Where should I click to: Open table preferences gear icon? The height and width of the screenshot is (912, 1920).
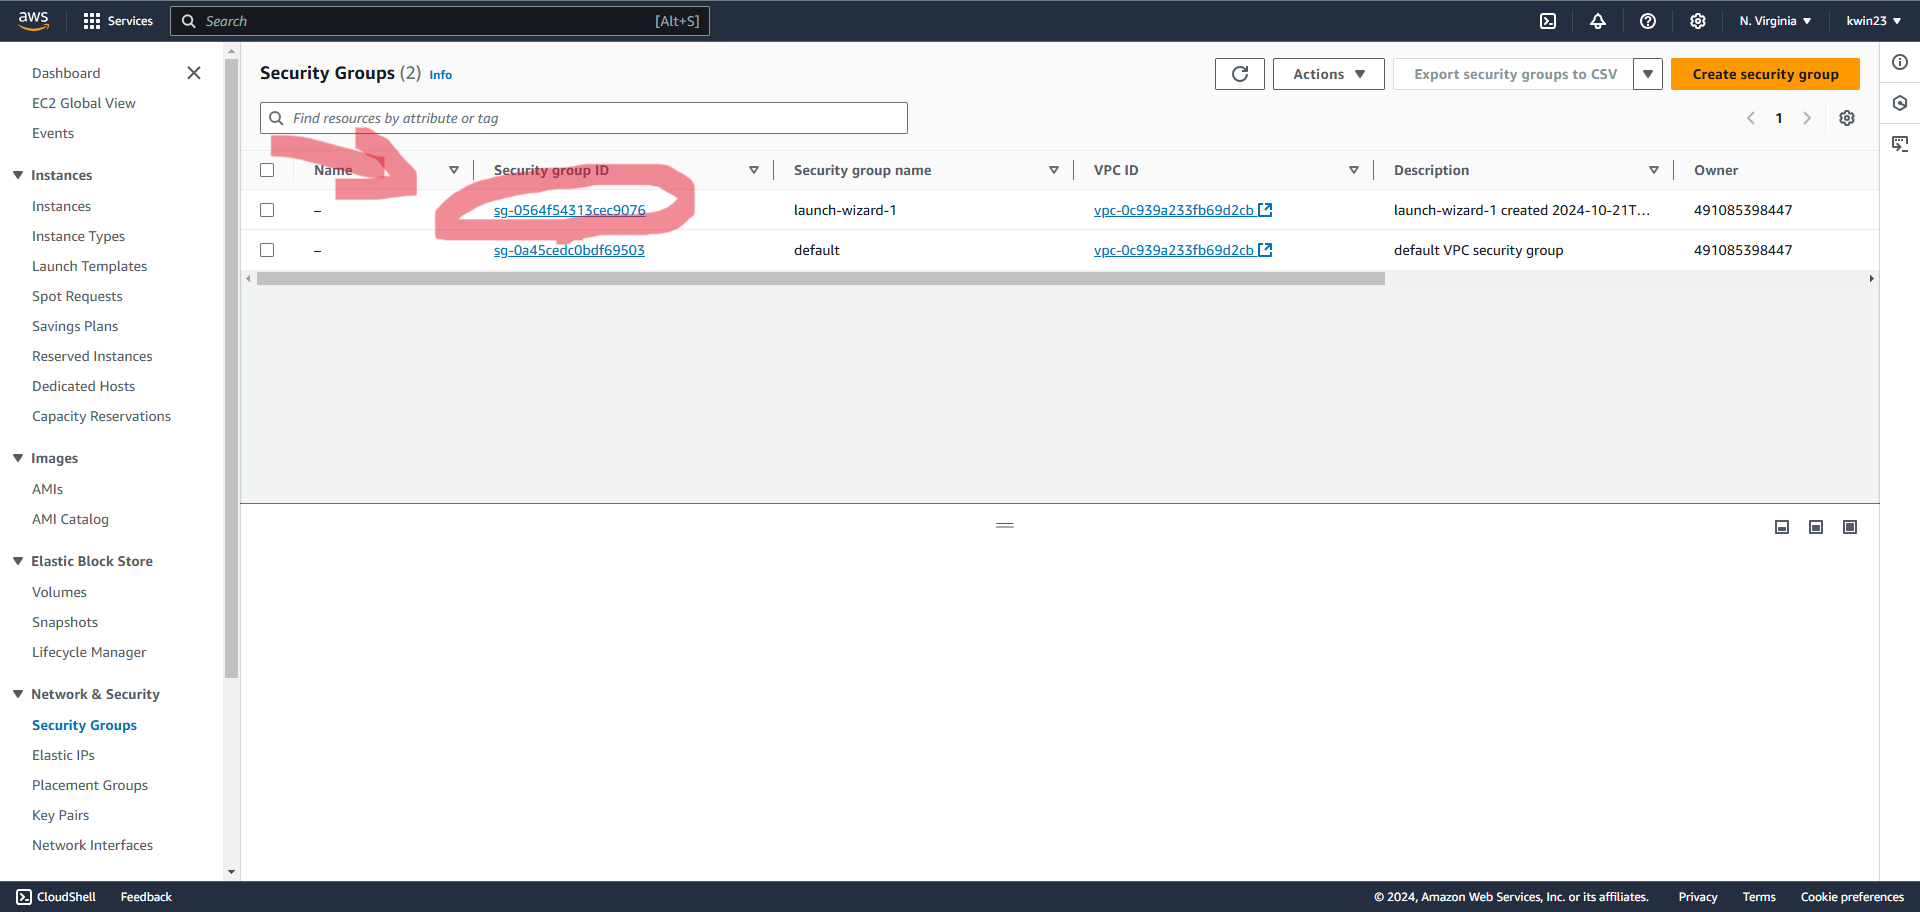pos(1847,118)
